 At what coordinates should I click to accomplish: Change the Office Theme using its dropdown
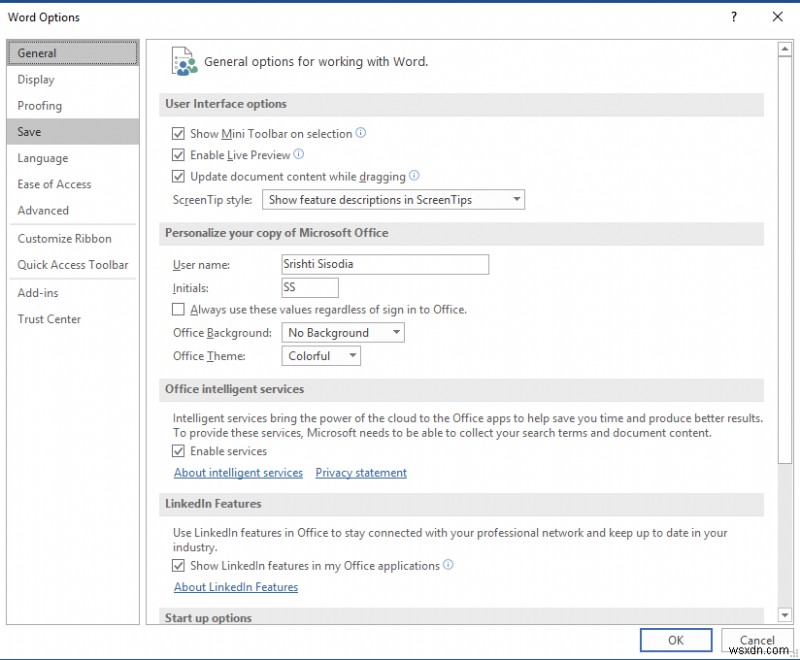tap(355, 355)
